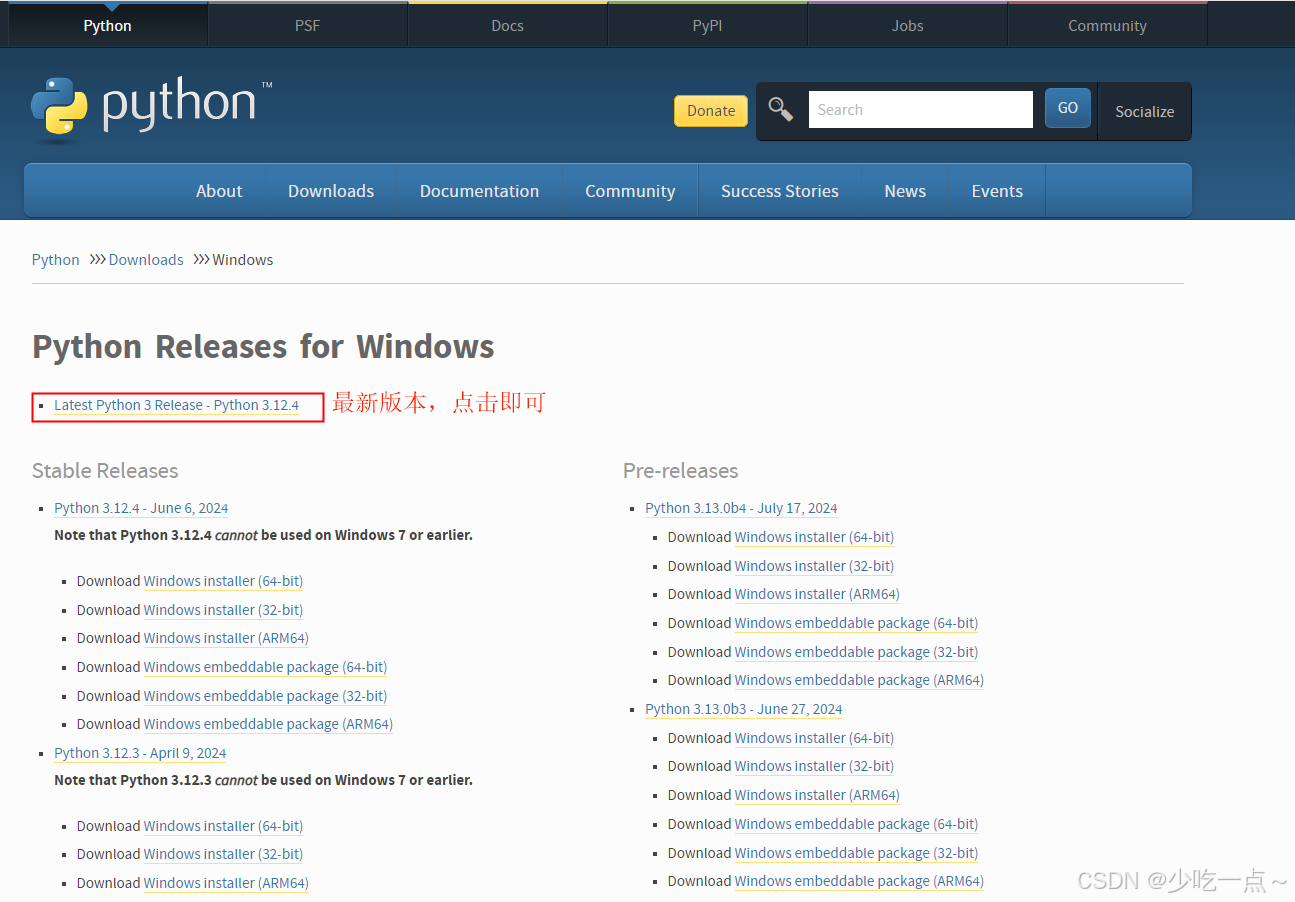This screenshot has width=1295, height=902.
Task: Select the 'Stable Releases' heading text
Action: coord(105,471)
